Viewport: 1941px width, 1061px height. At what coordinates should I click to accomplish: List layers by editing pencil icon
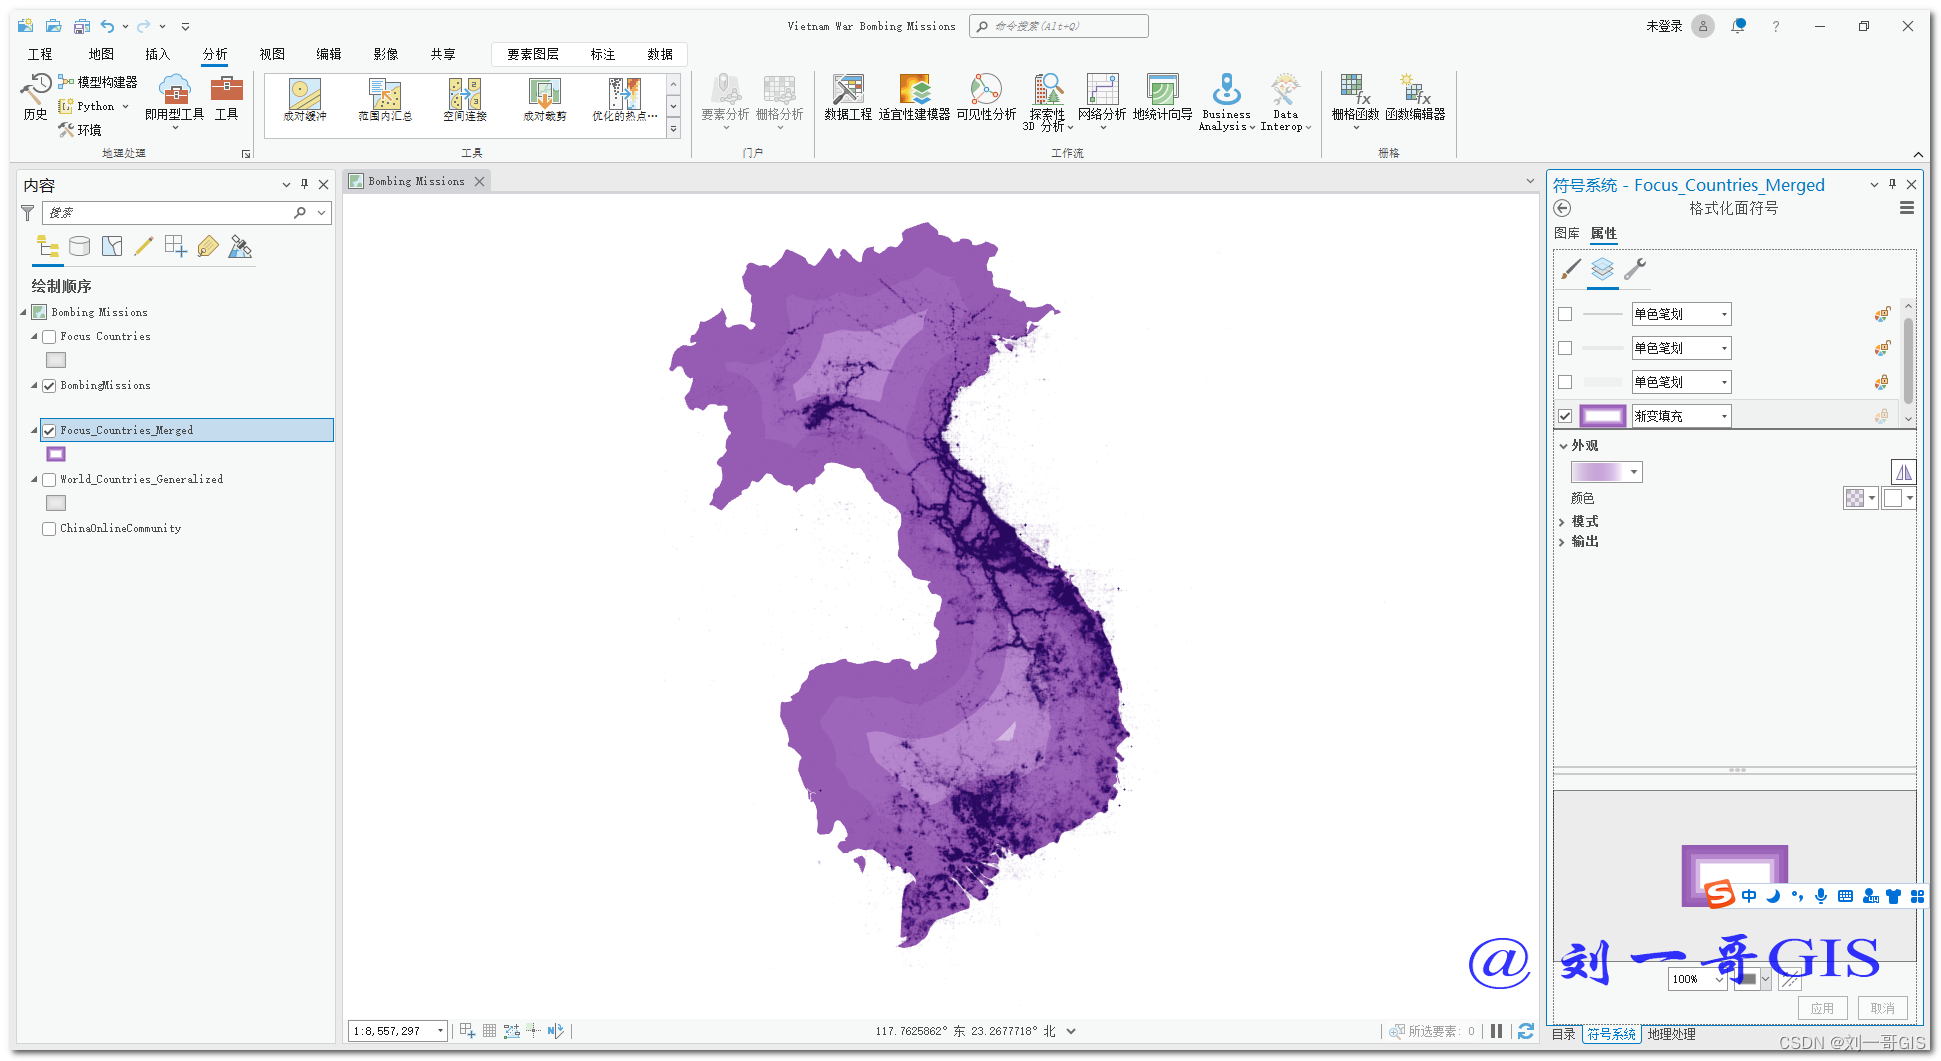[x=144, y=247]
